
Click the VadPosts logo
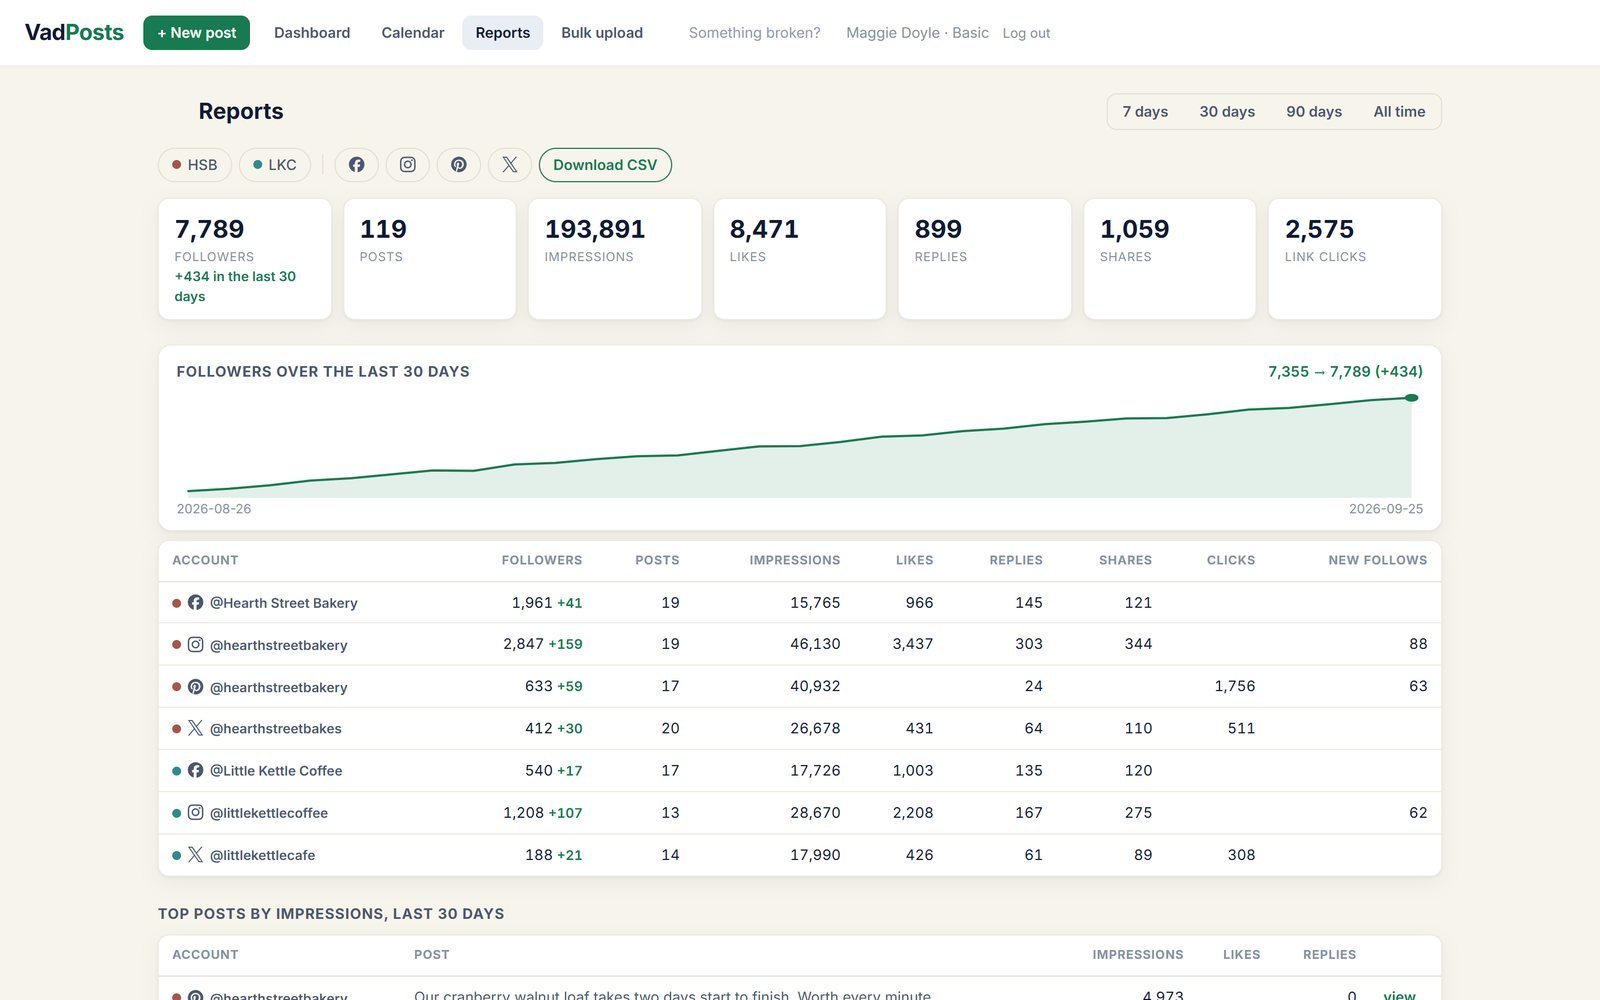74,33
